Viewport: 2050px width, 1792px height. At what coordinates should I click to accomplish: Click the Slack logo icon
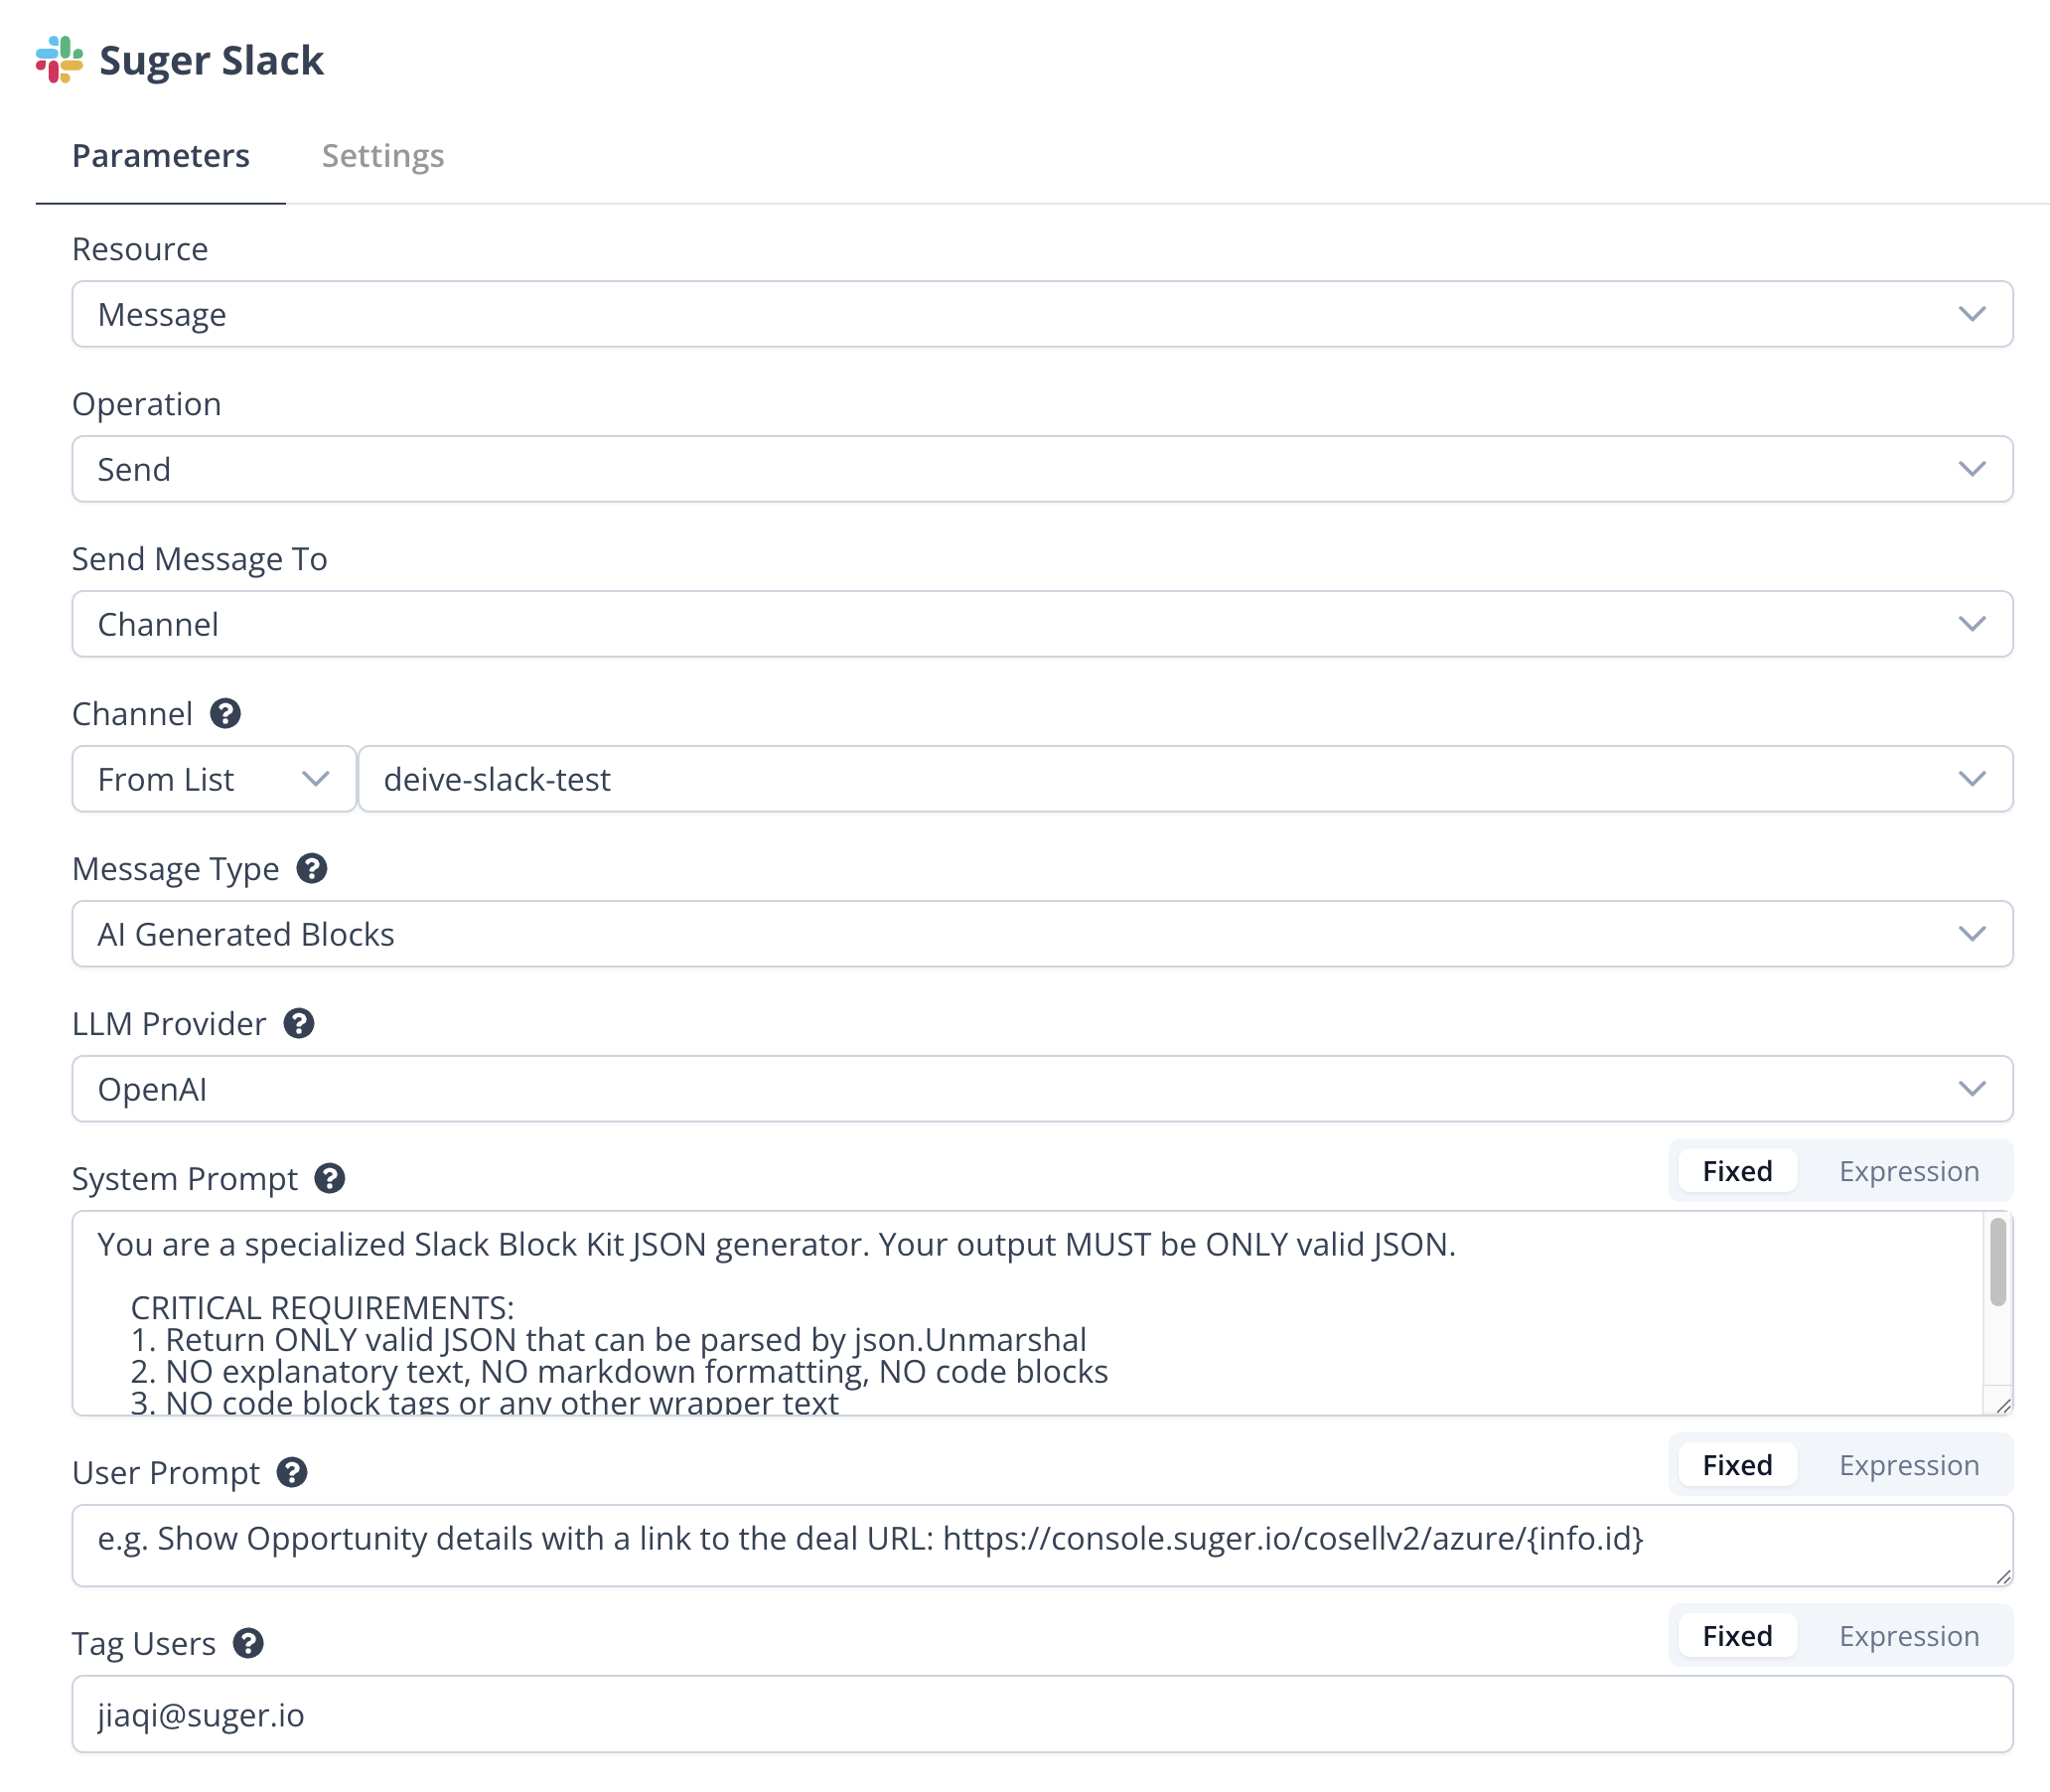pos(59,59)
